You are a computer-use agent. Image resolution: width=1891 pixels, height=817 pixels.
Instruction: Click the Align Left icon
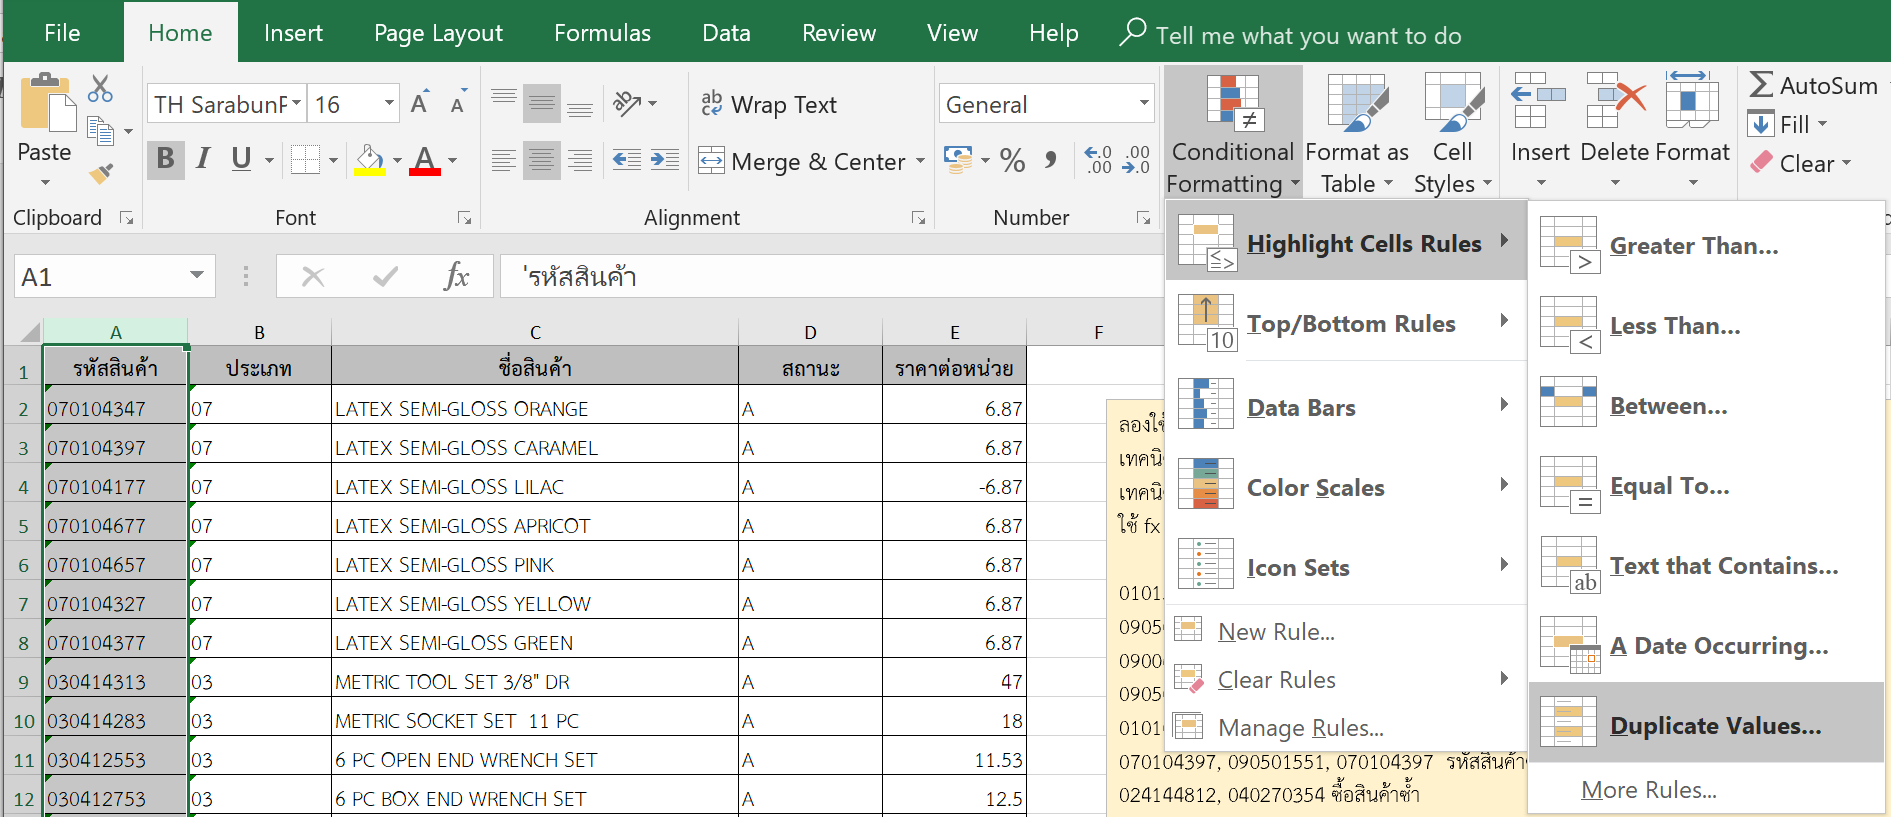pos(504,160)
